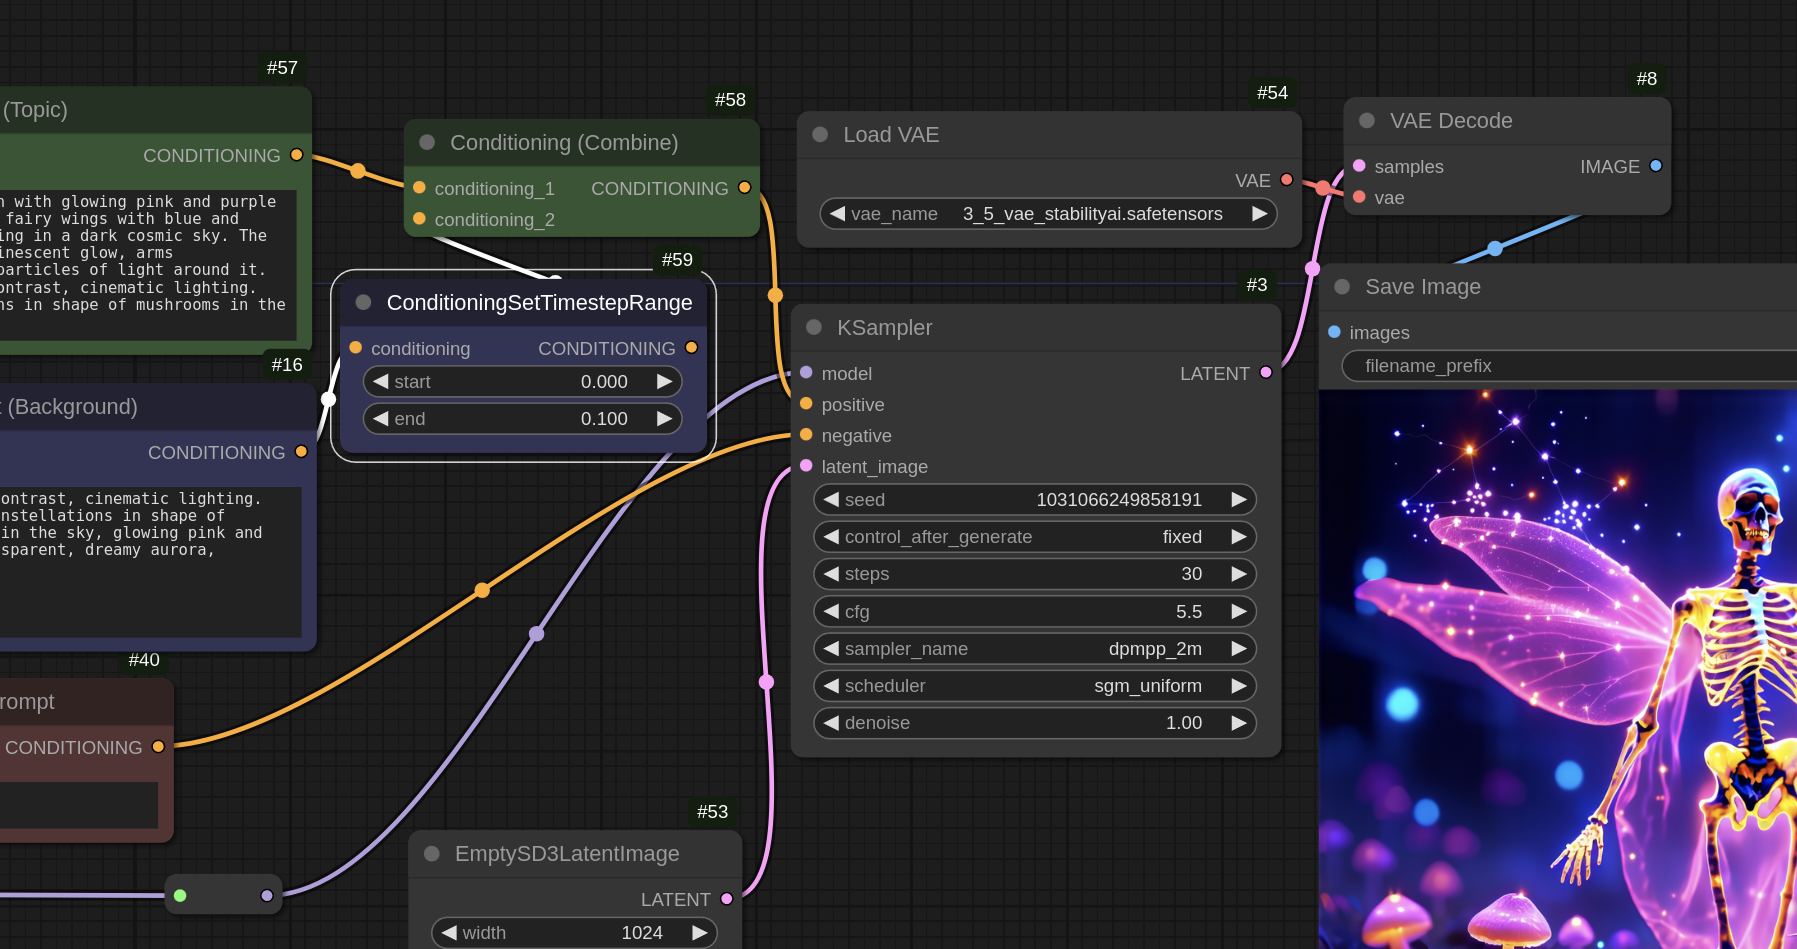This screenshot has width=1797, height=949.
Task: Click the VAE Decode IMAGE output socket
Action: coord(1656,166)
